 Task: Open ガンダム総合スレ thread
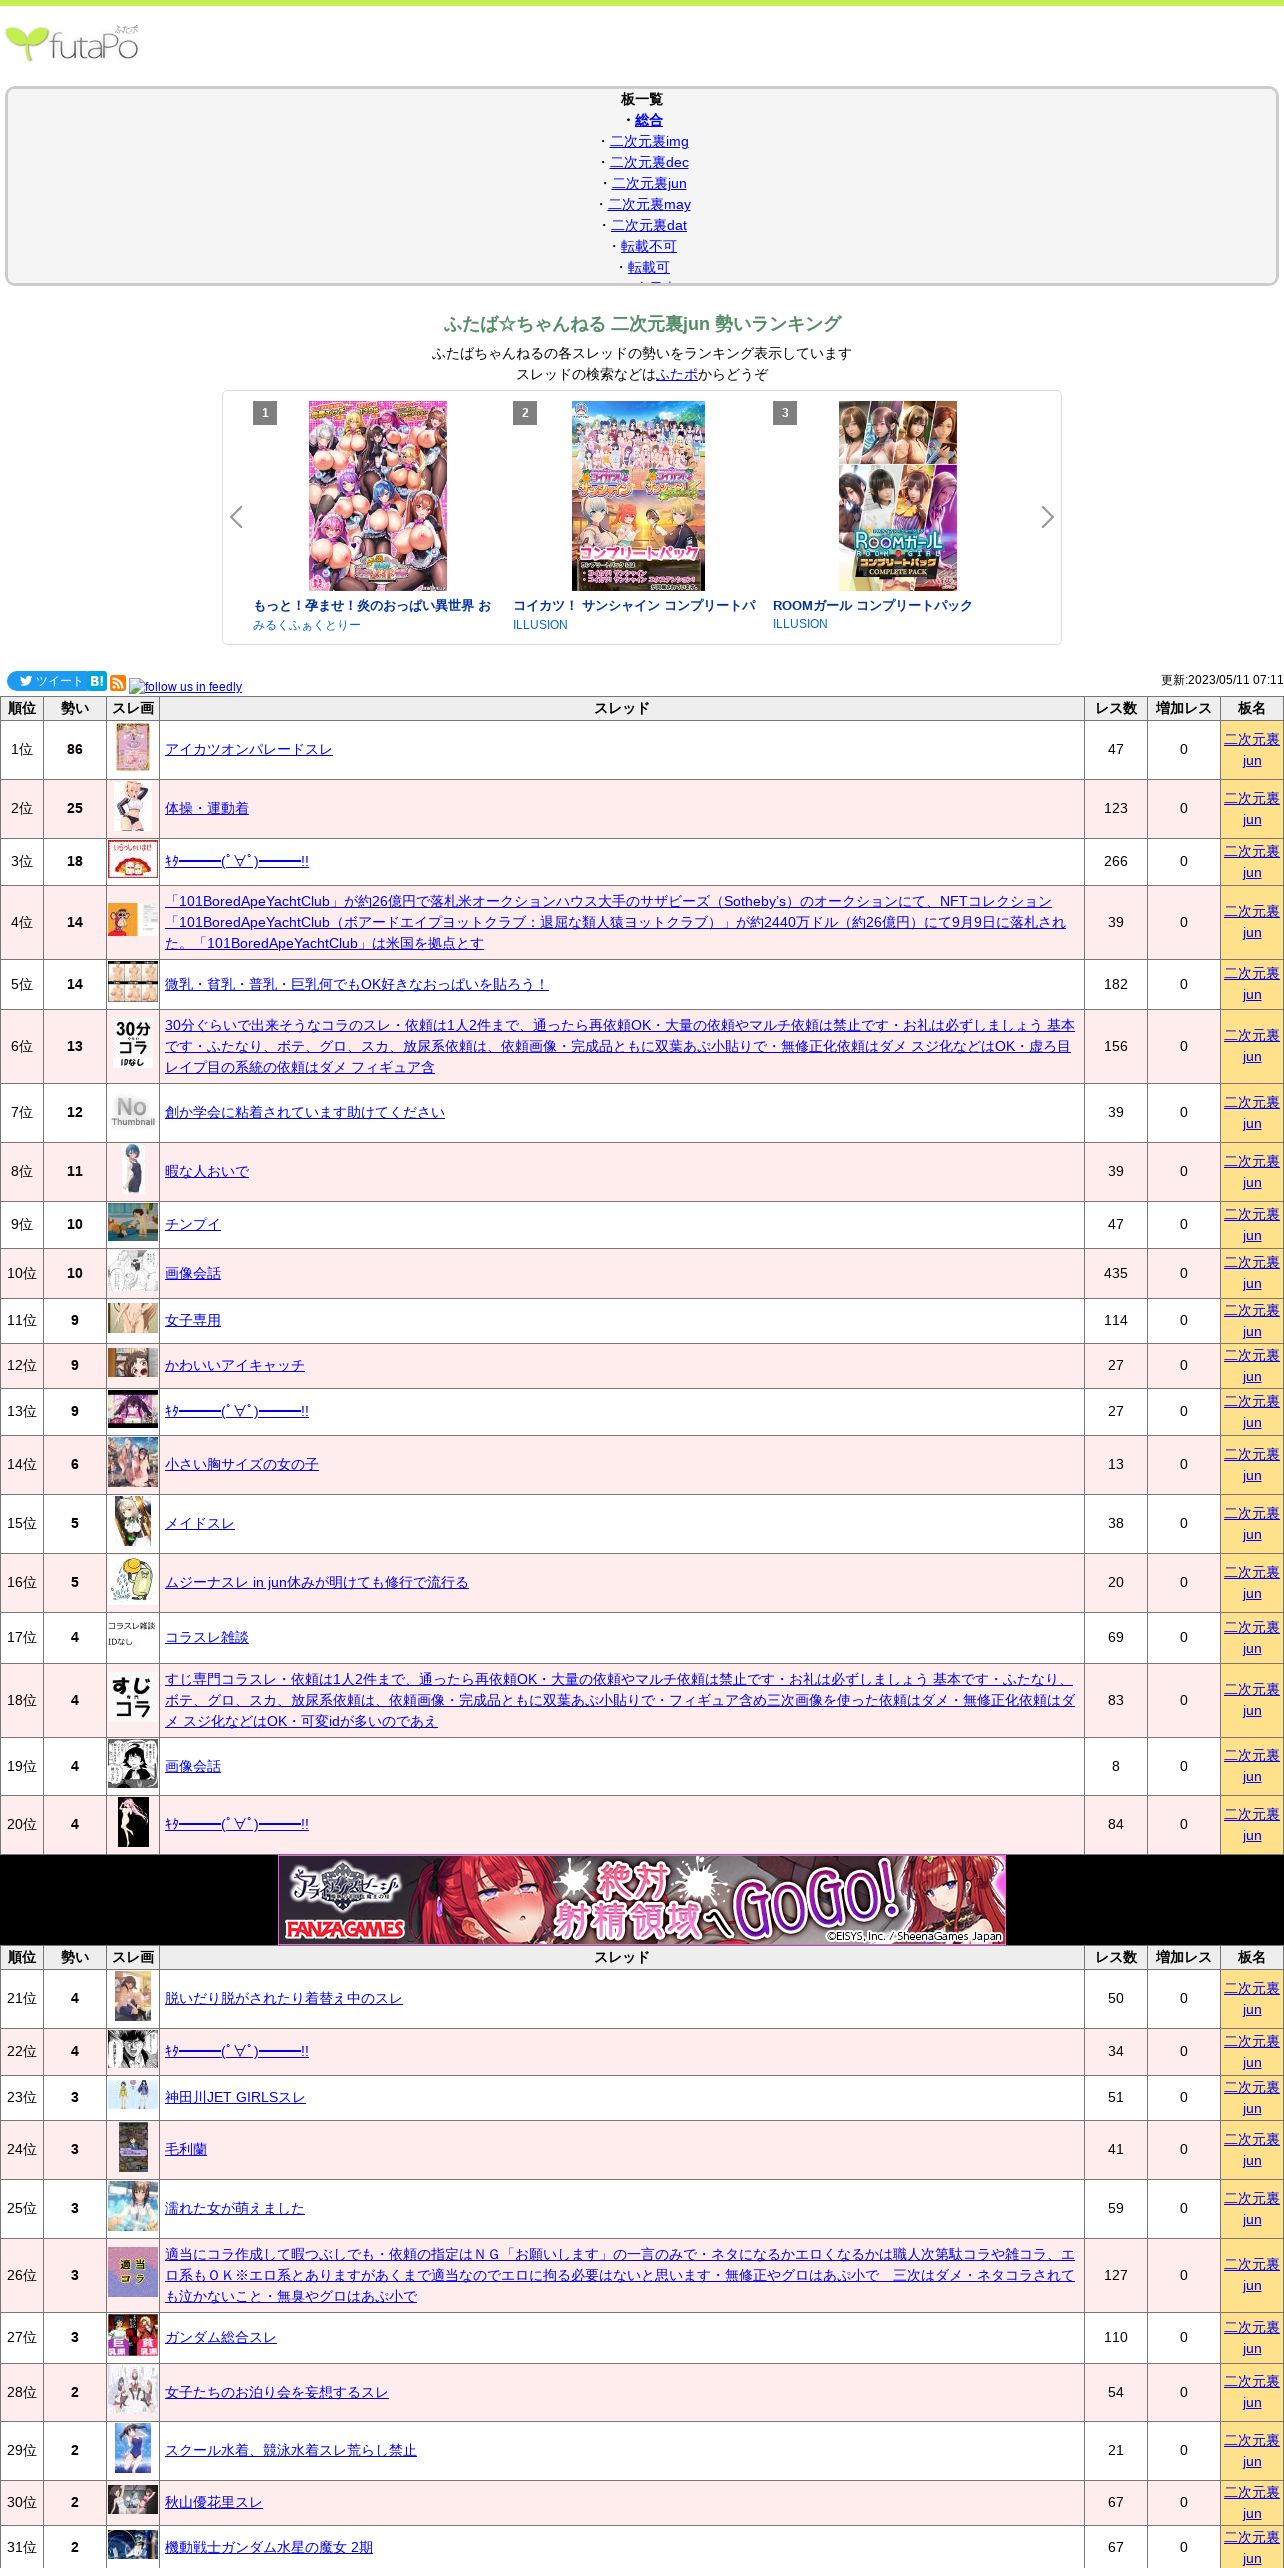tap(220, 2338)
